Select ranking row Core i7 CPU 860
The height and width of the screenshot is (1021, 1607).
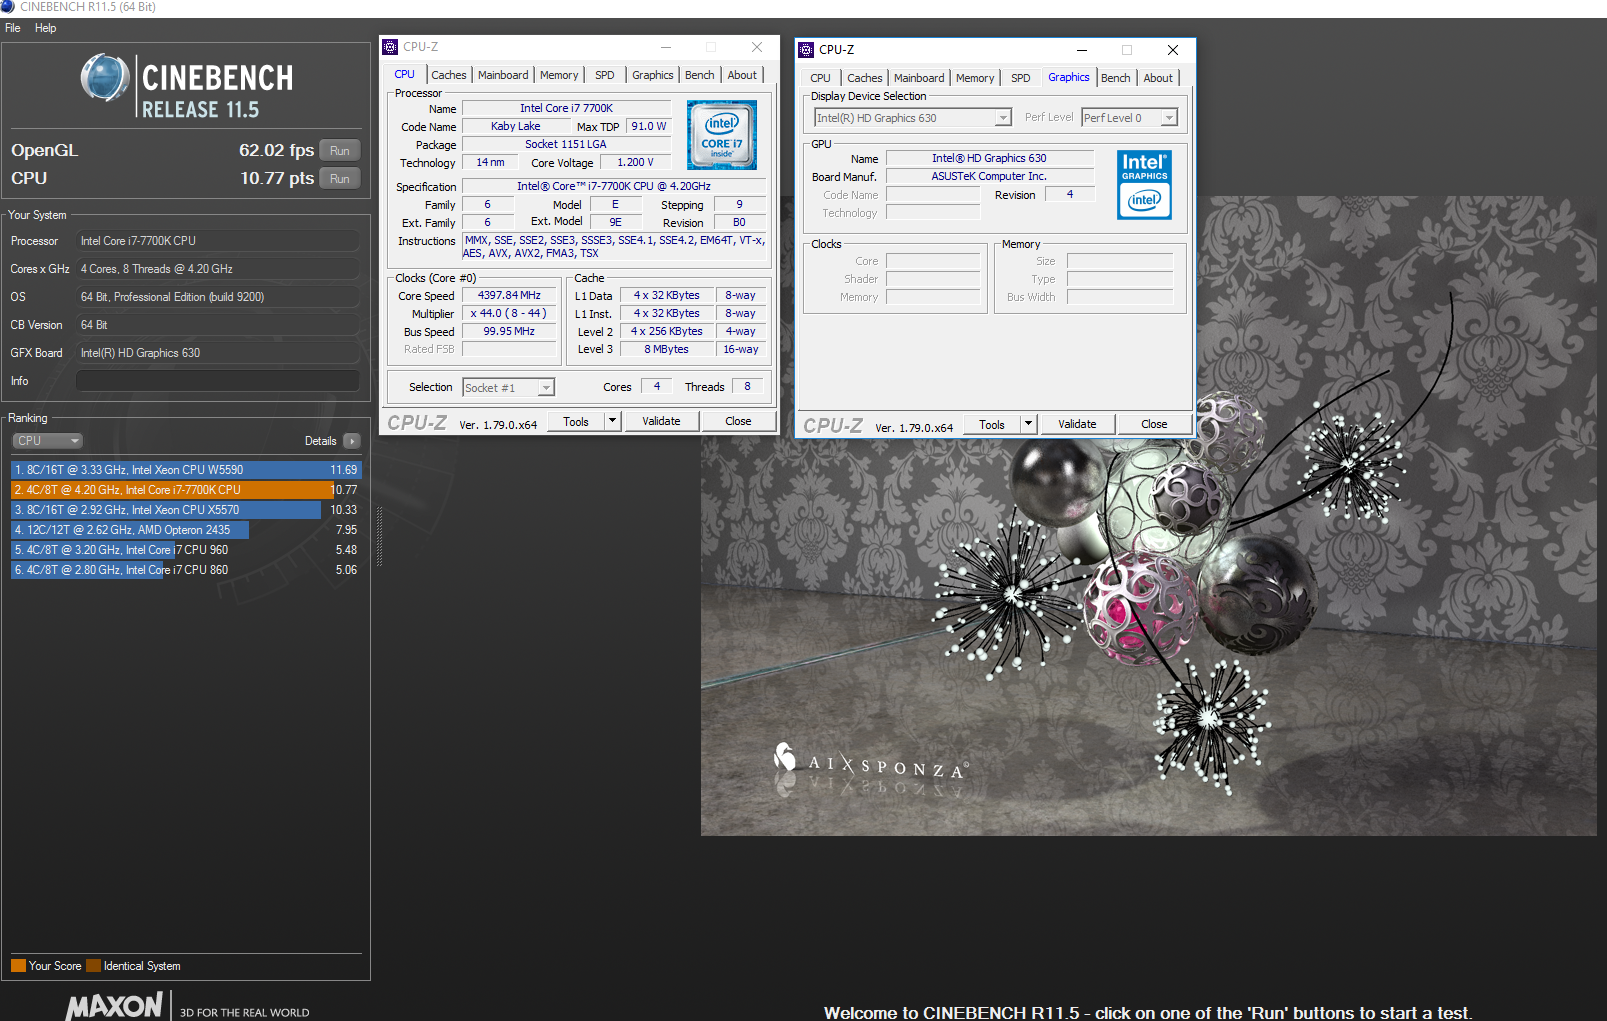(186, 570)
